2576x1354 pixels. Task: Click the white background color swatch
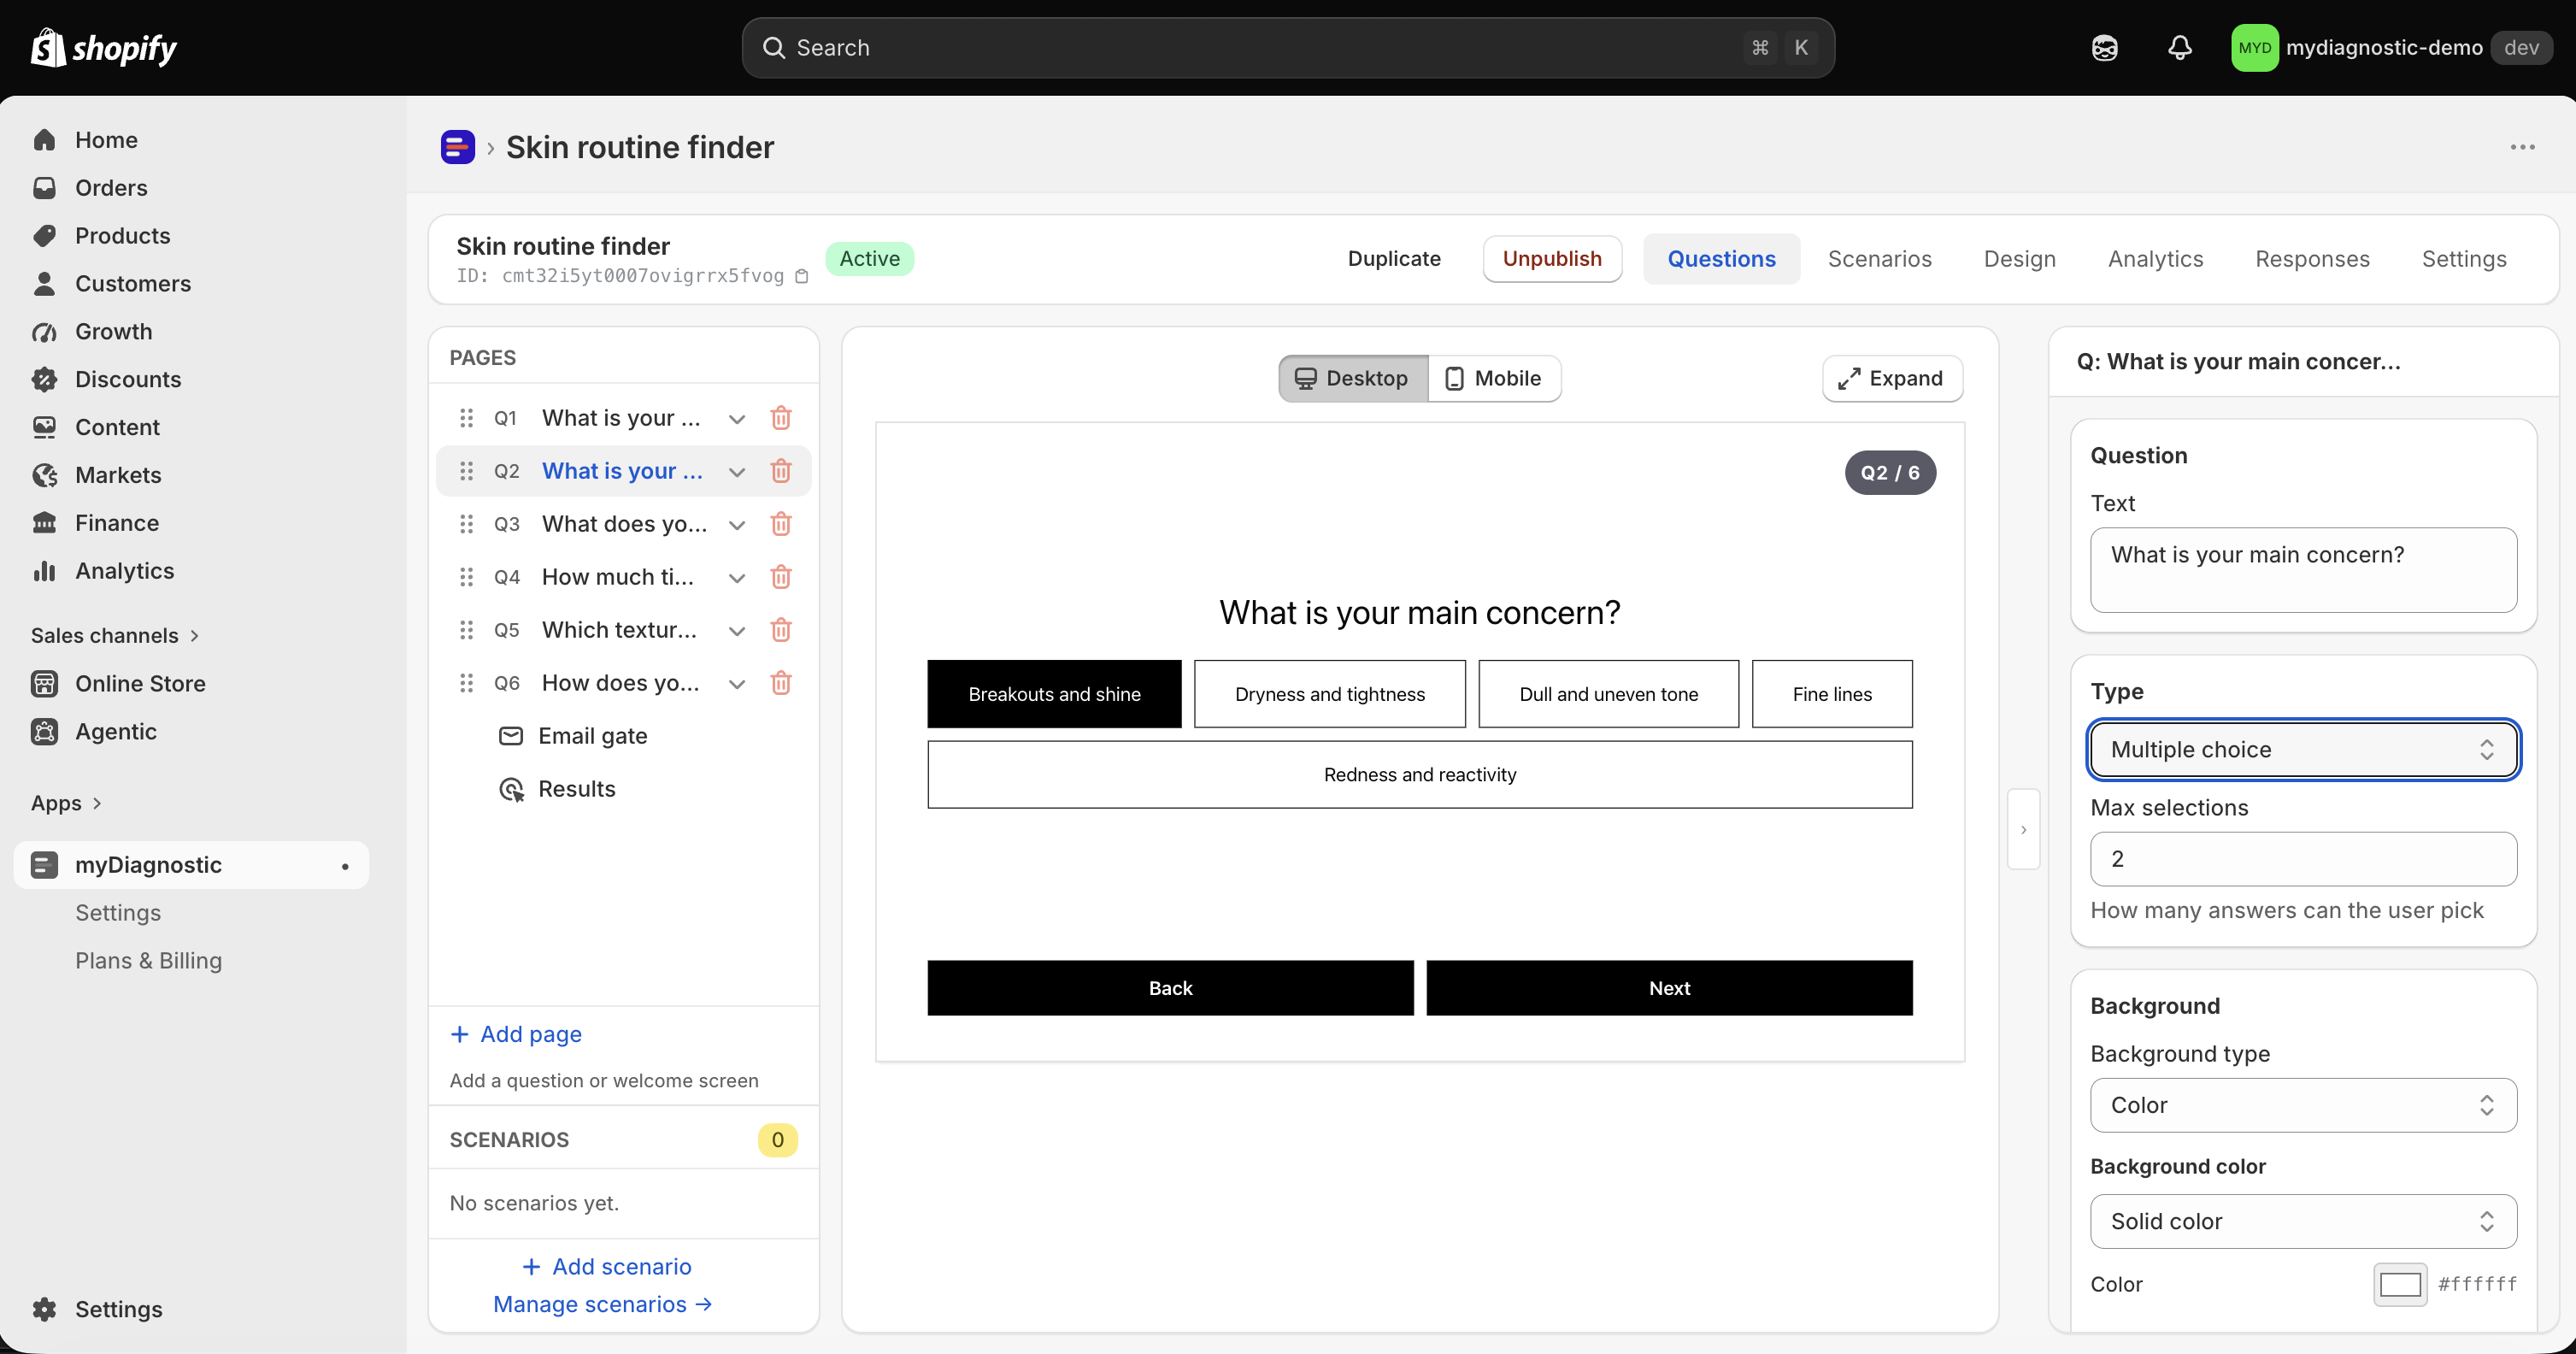(x=2399, y=1284)
